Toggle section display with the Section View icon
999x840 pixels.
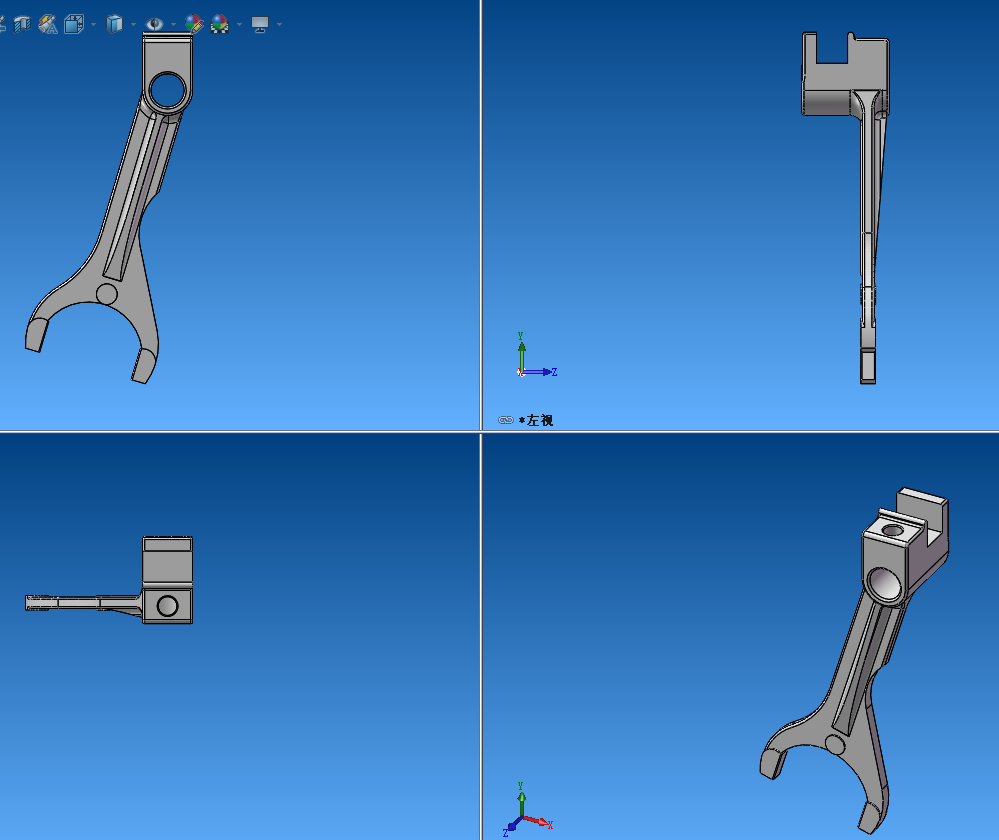[22, 23]
